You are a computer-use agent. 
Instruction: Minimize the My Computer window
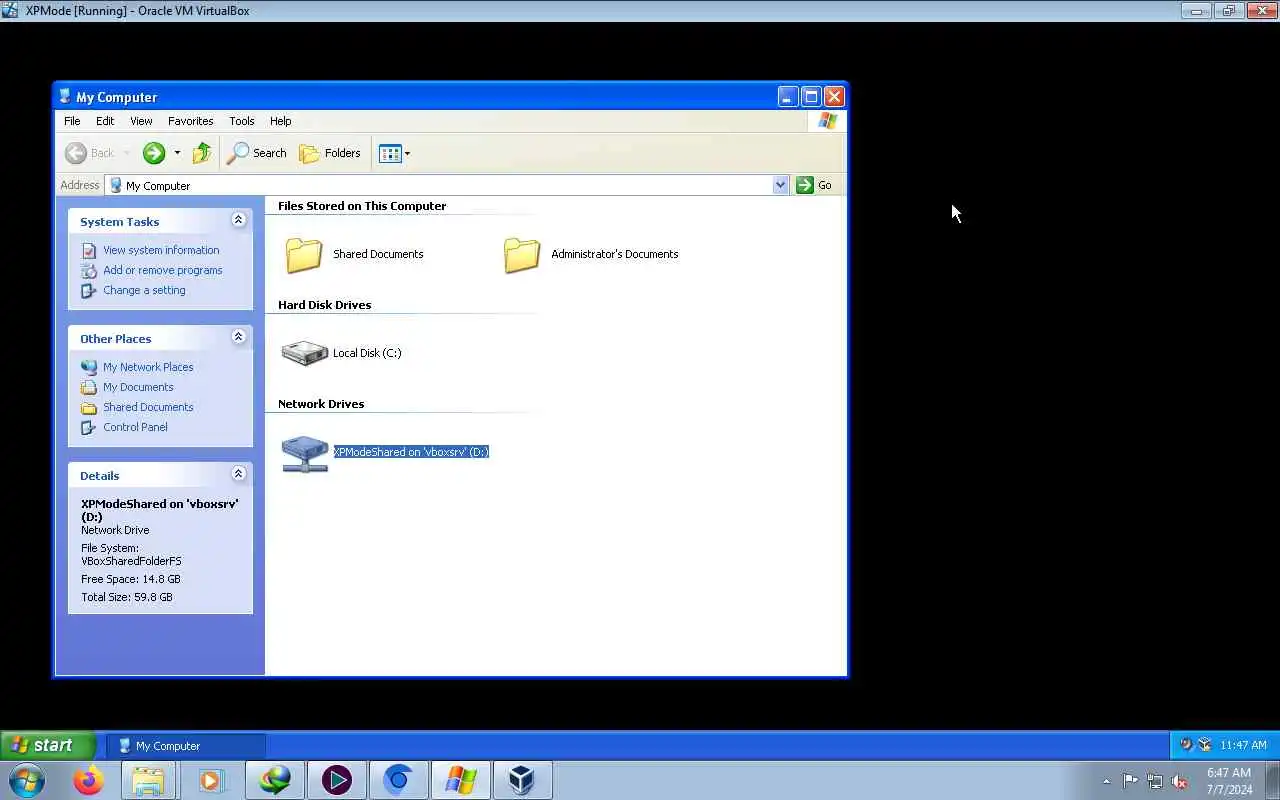click(788, 97)
